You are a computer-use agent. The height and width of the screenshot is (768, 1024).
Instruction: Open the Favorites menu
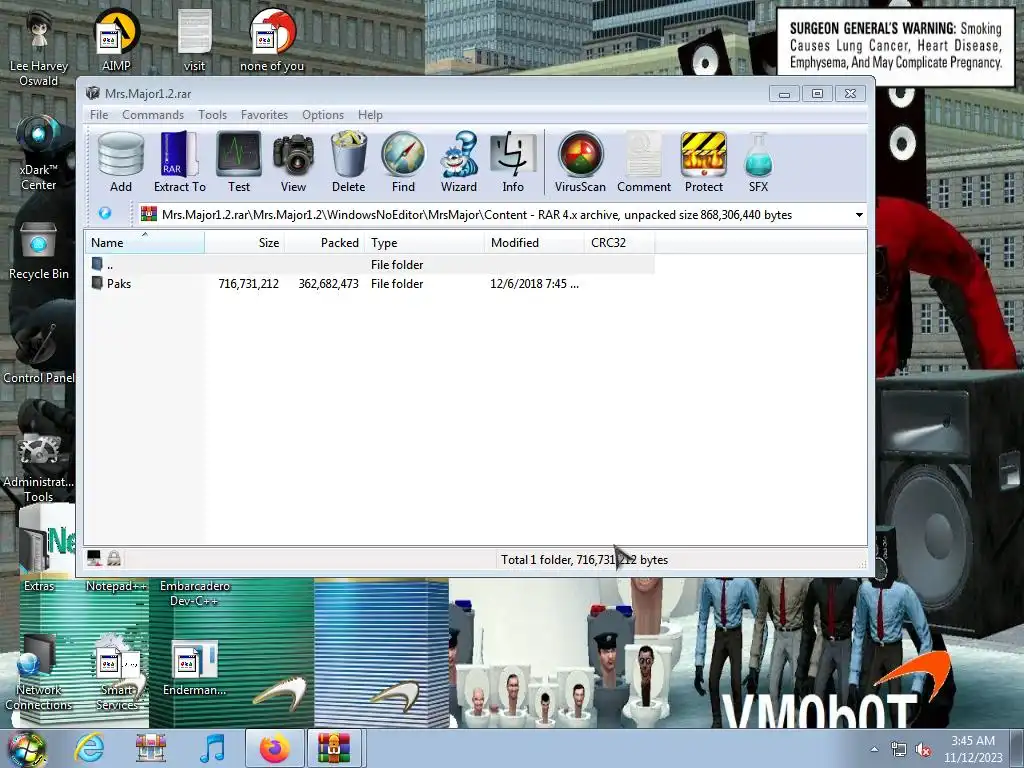[264, 115]
